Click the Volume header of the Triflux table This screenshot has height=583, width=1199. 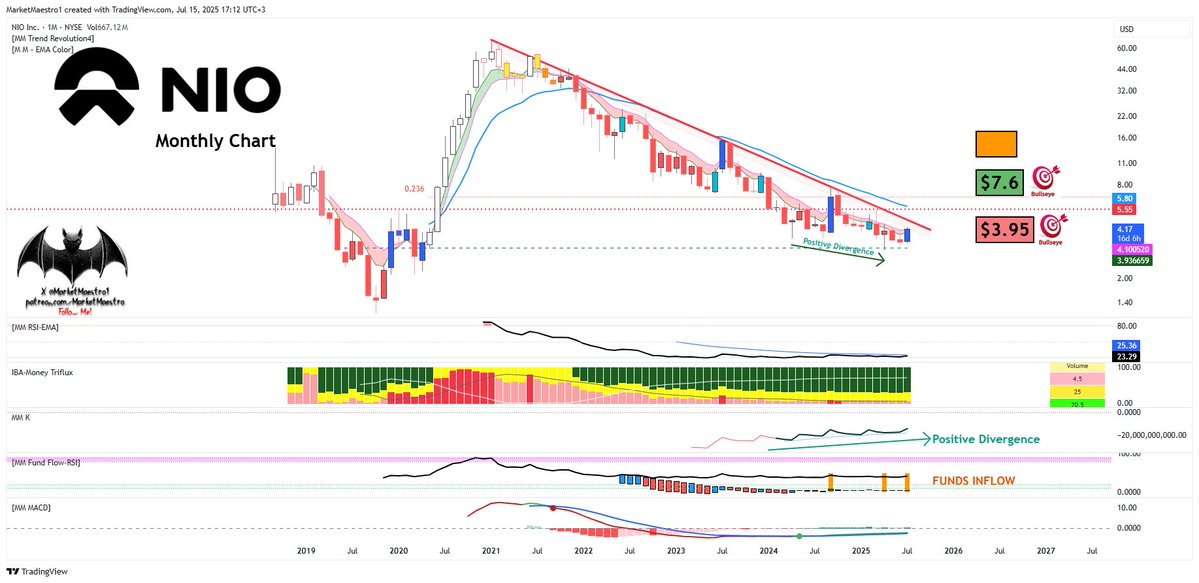coord(1077,366)
